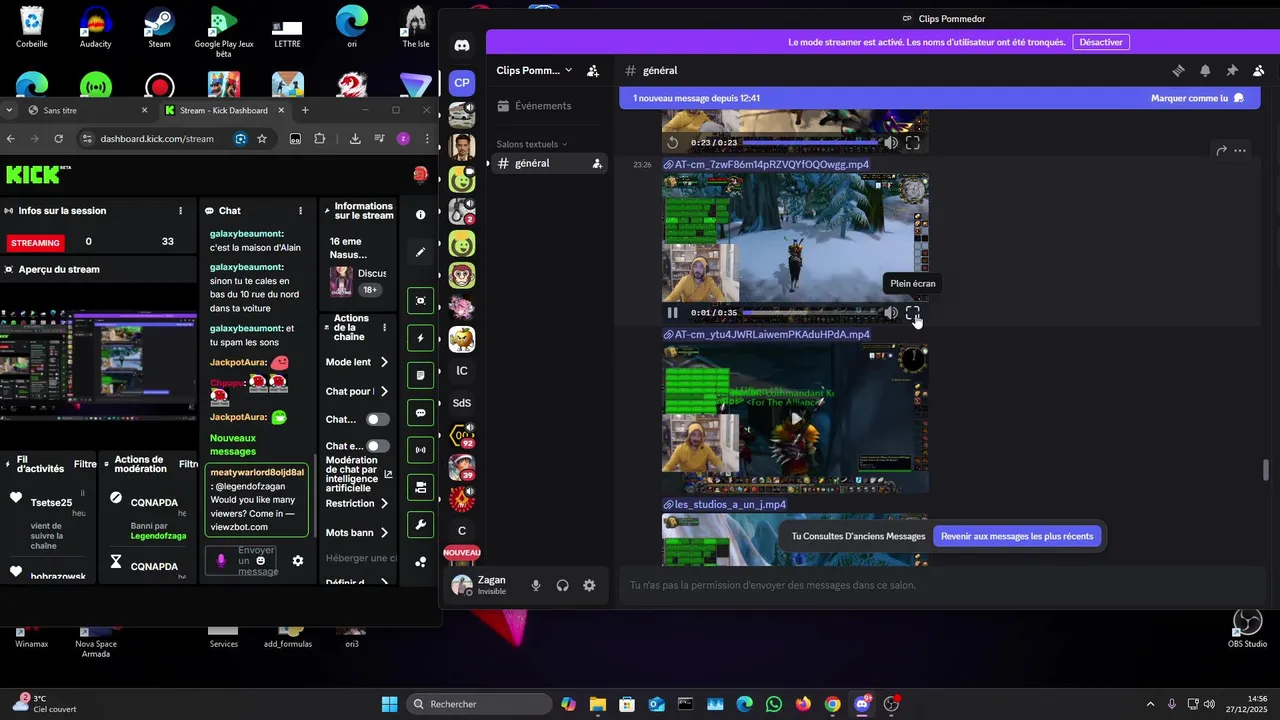Click Marquer comme lu
Viewport: 1280px width, 720px height.
pos(1197,98)
